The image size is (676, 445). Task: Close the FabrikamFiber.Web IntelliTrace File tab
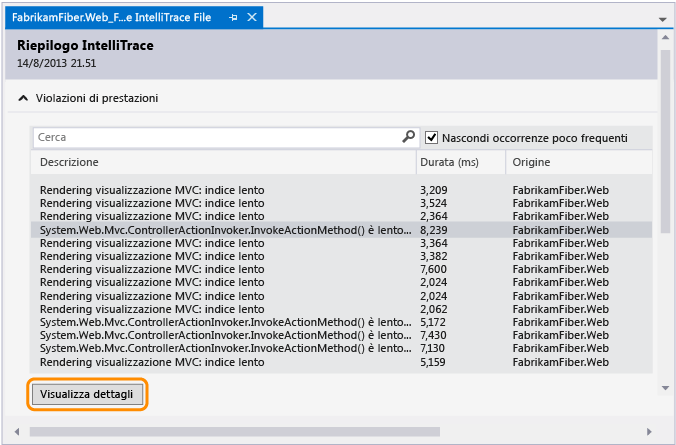(x=252, y=17)
